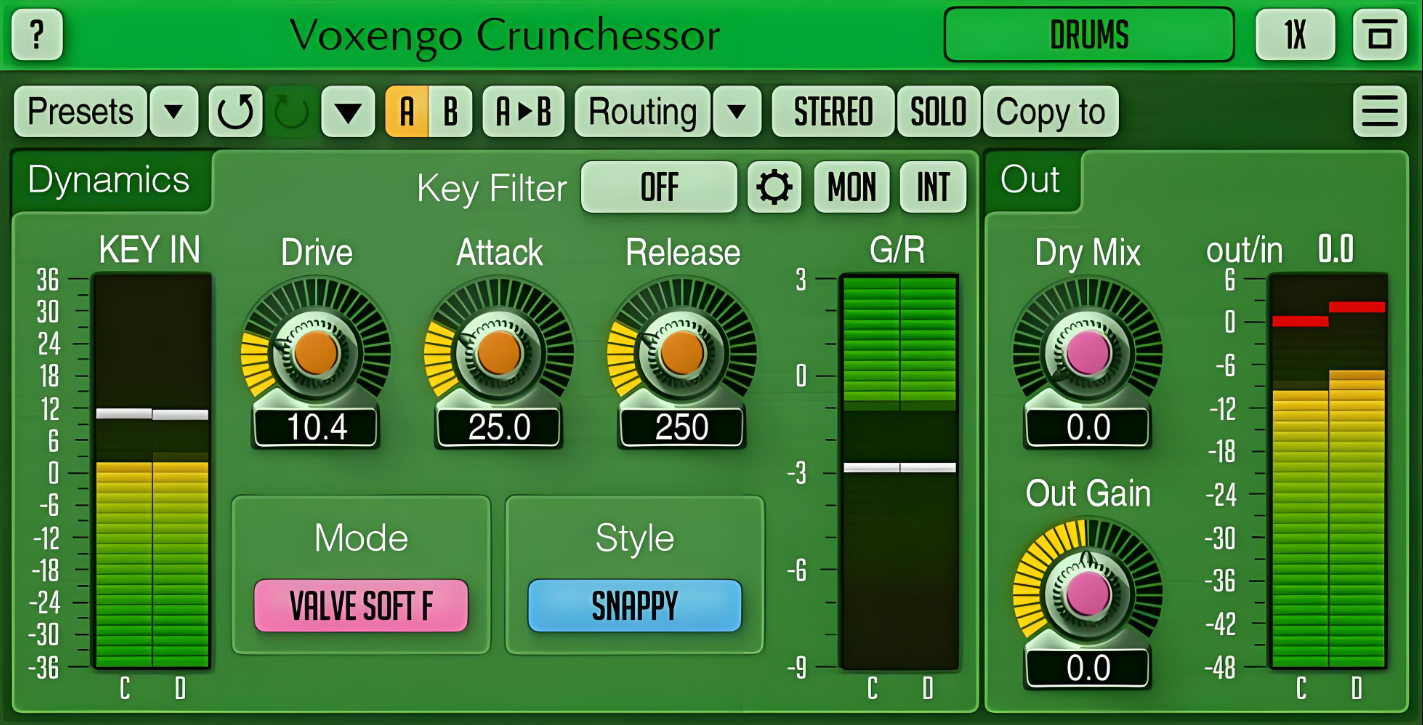Open the Presets menu
The width and height of the screenshot is (1423, 725).
coord(81,111)
